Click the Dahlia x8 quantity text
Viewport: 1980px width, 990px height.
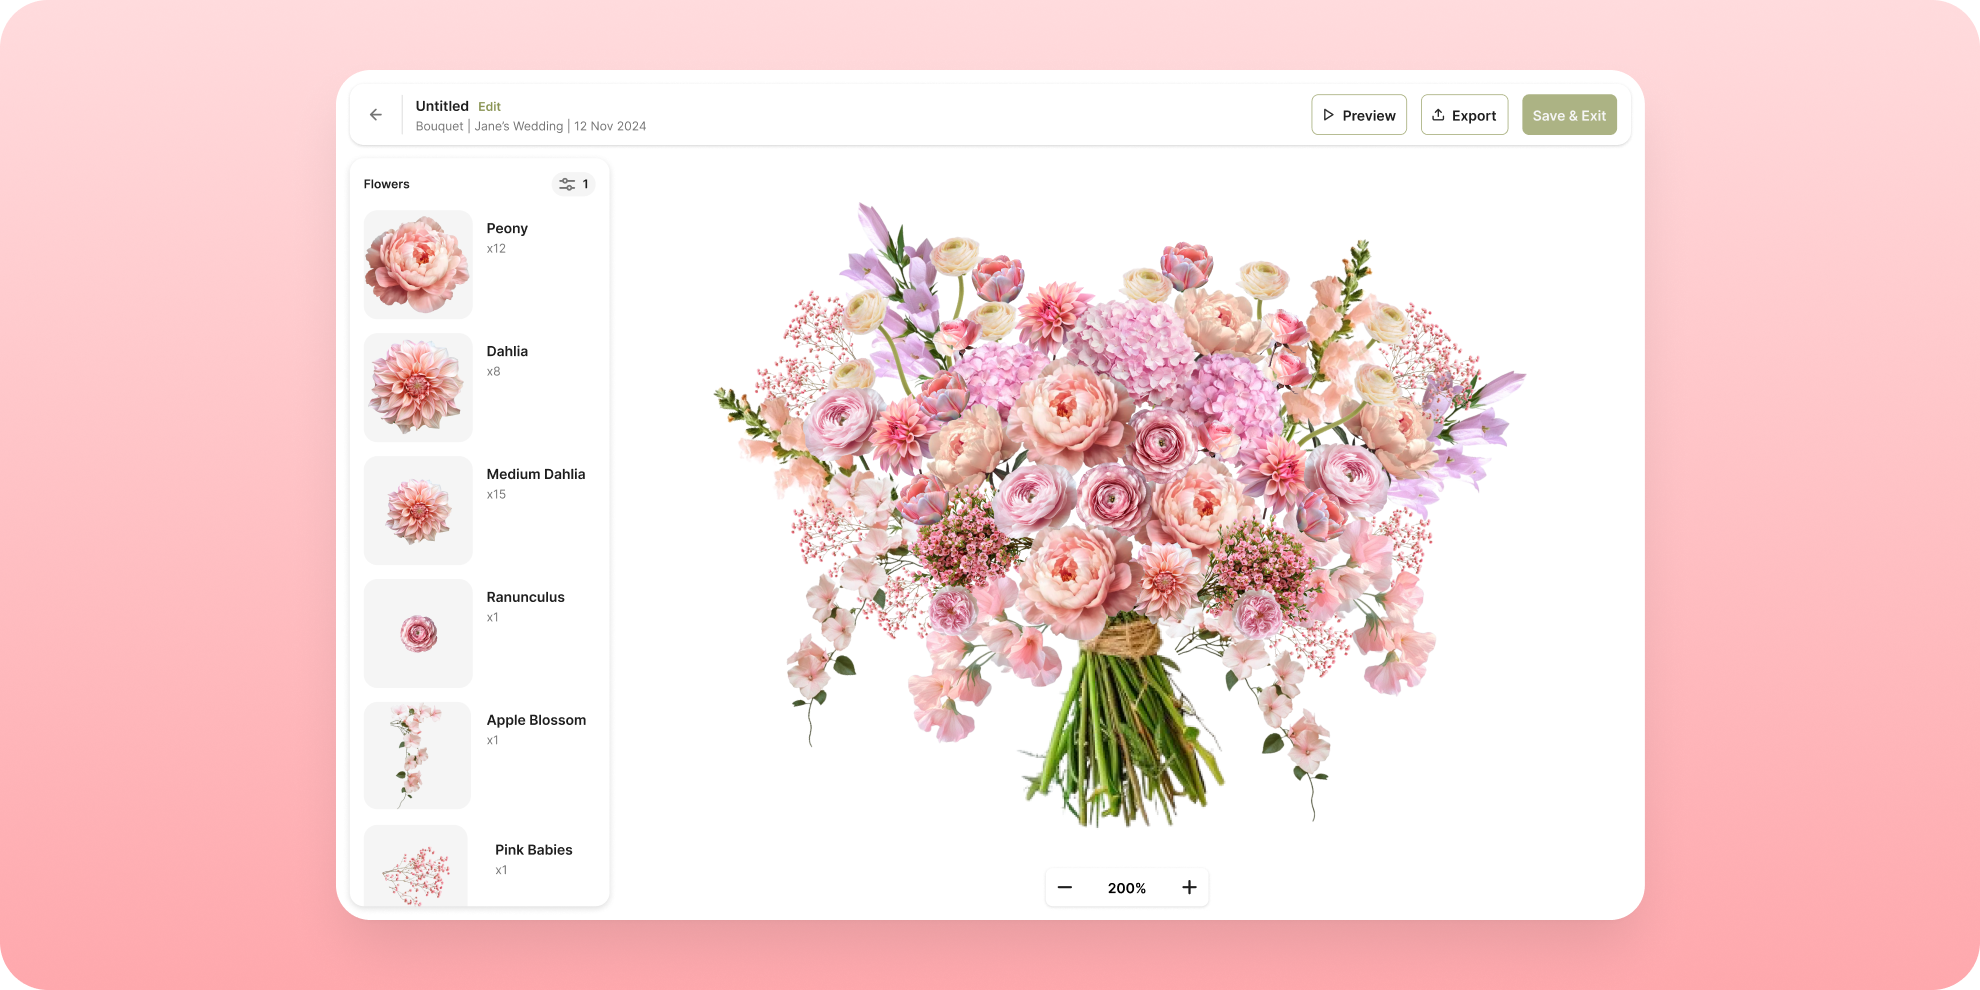click(x=493, y=371)
